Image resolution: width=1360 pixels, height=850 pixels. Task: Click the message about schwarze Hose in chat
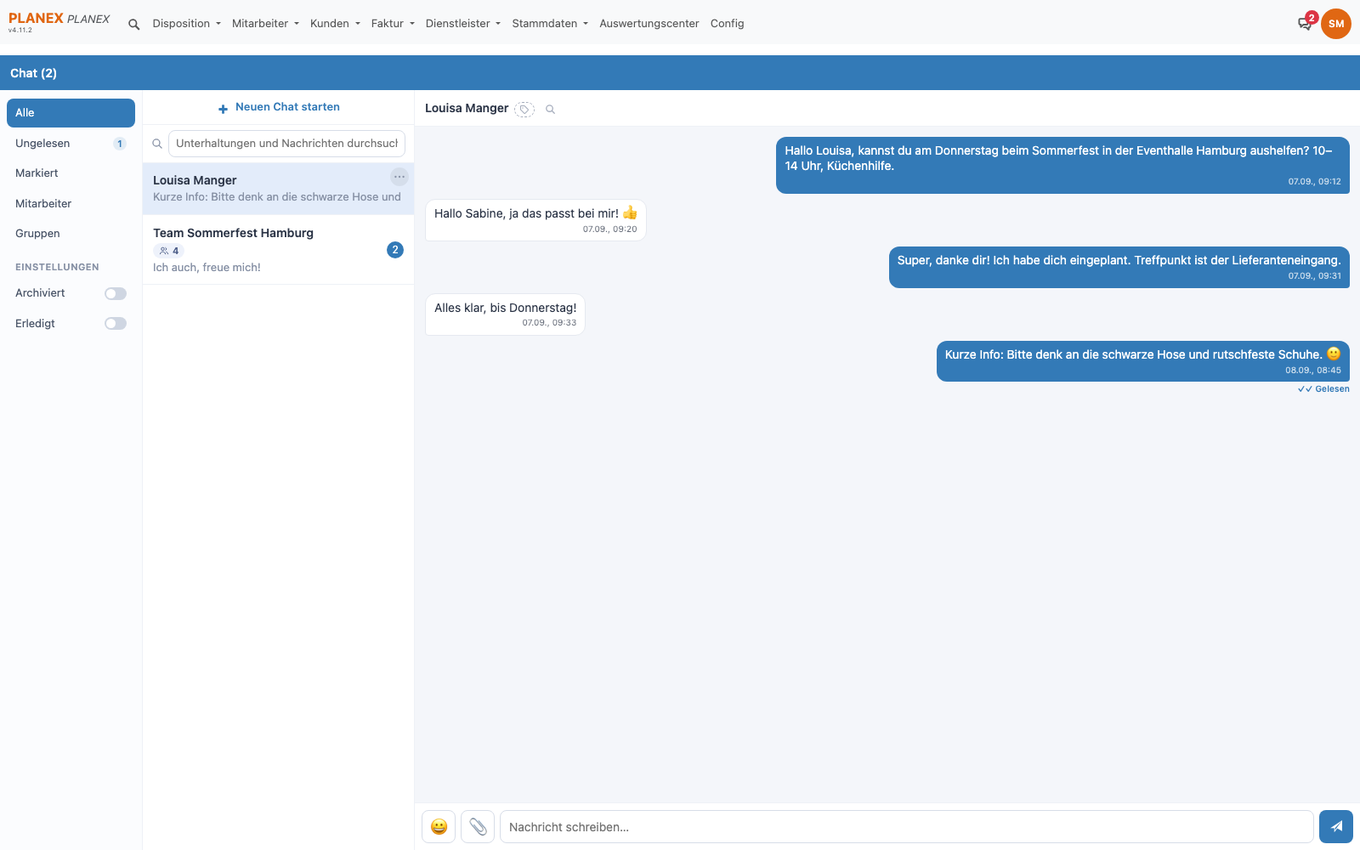[1143, 361]
